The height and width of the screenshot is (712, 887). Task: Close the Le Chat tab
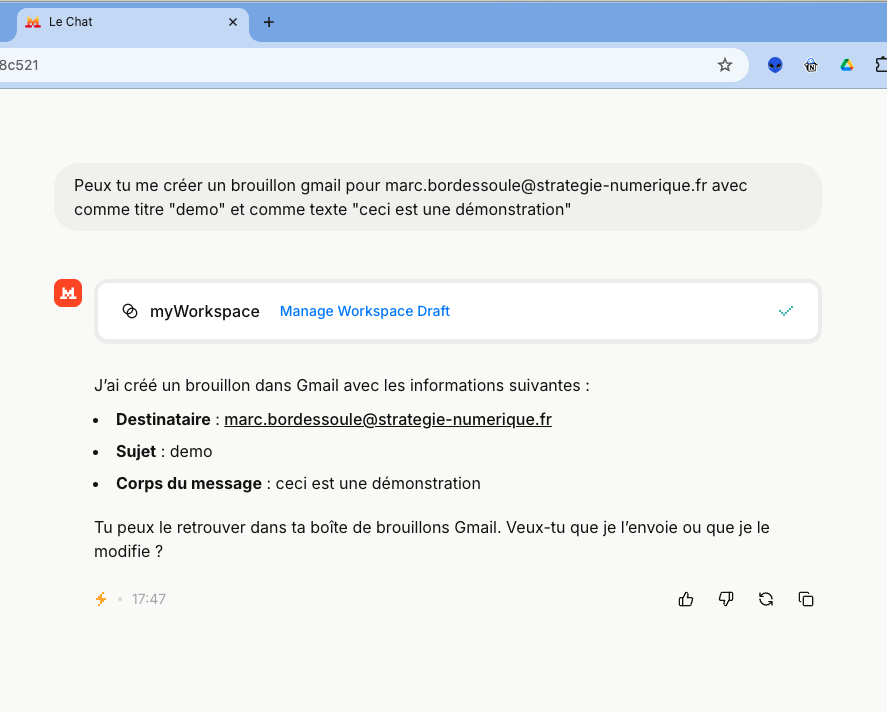point(233,22)
